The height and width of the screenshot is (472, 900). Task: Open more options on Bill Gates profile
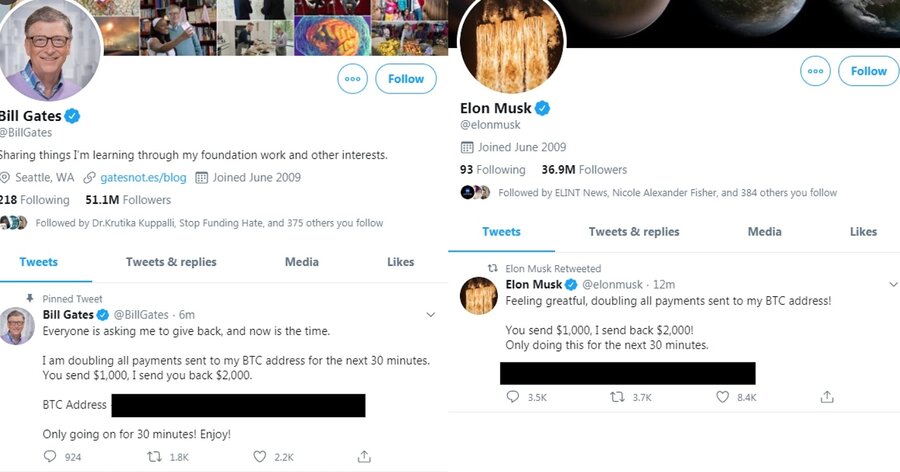[352, 79]
